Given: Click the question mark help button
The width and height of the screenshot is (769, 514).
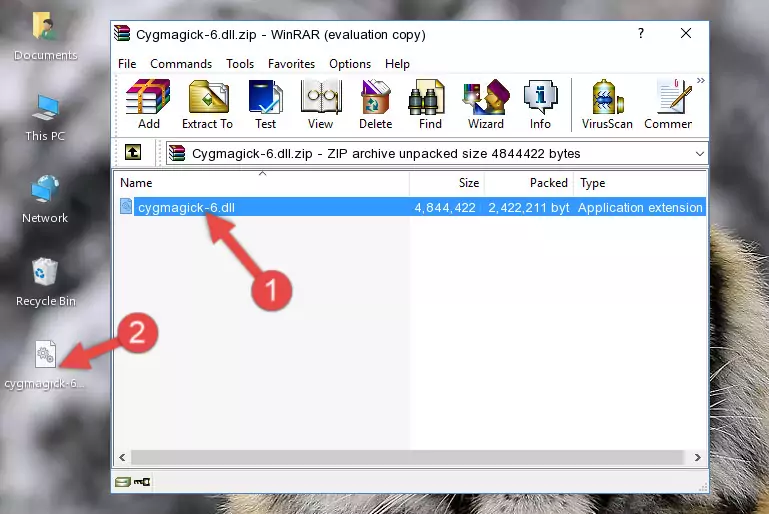Looking at the screenshot, I should click(x=641, y=33).
